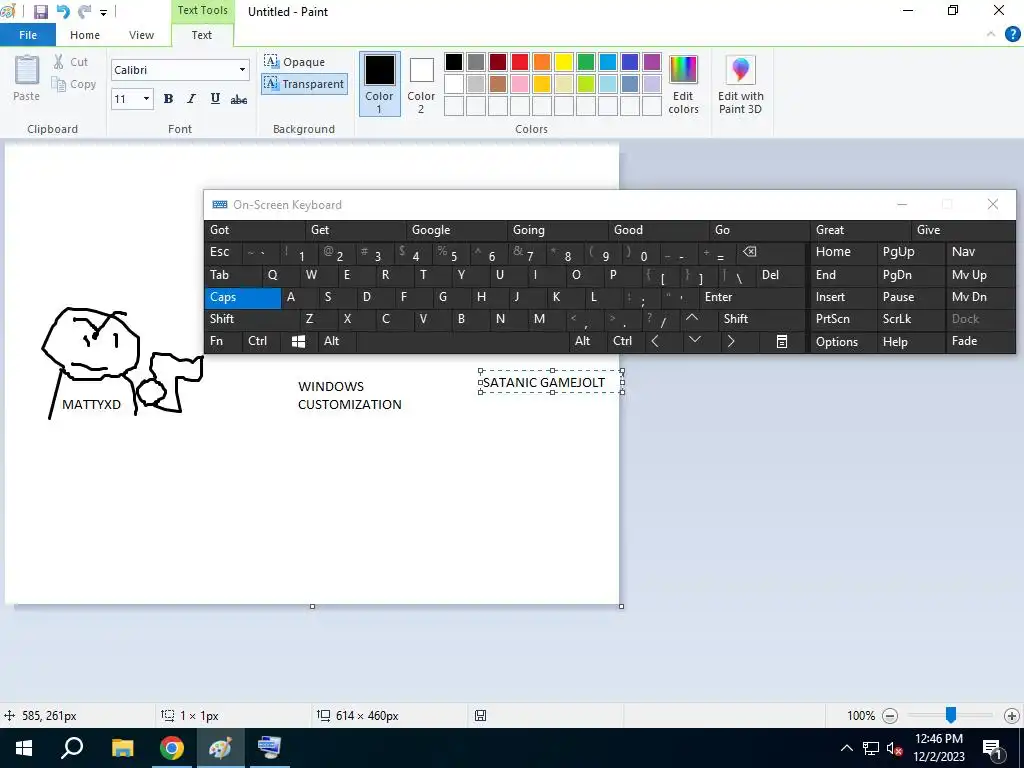Screen dimensions: 1024x768
Task: Open File Explorer from the taskbar
Action: pos(122,748)
